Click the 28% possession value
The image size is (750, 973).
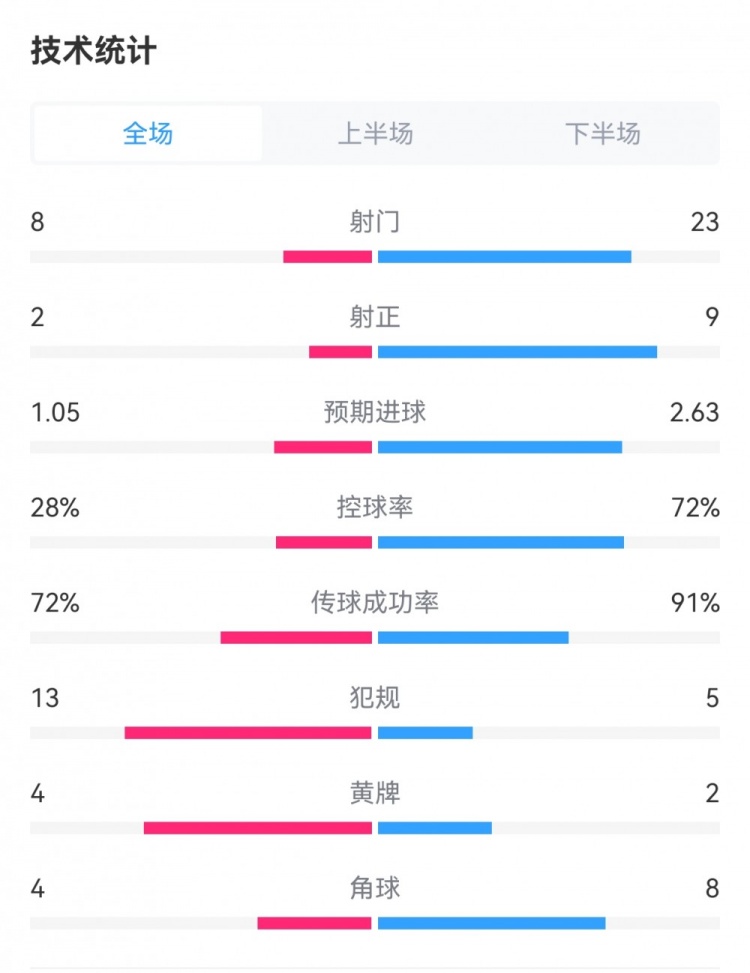pyautogui.click(x=55, y=508)
